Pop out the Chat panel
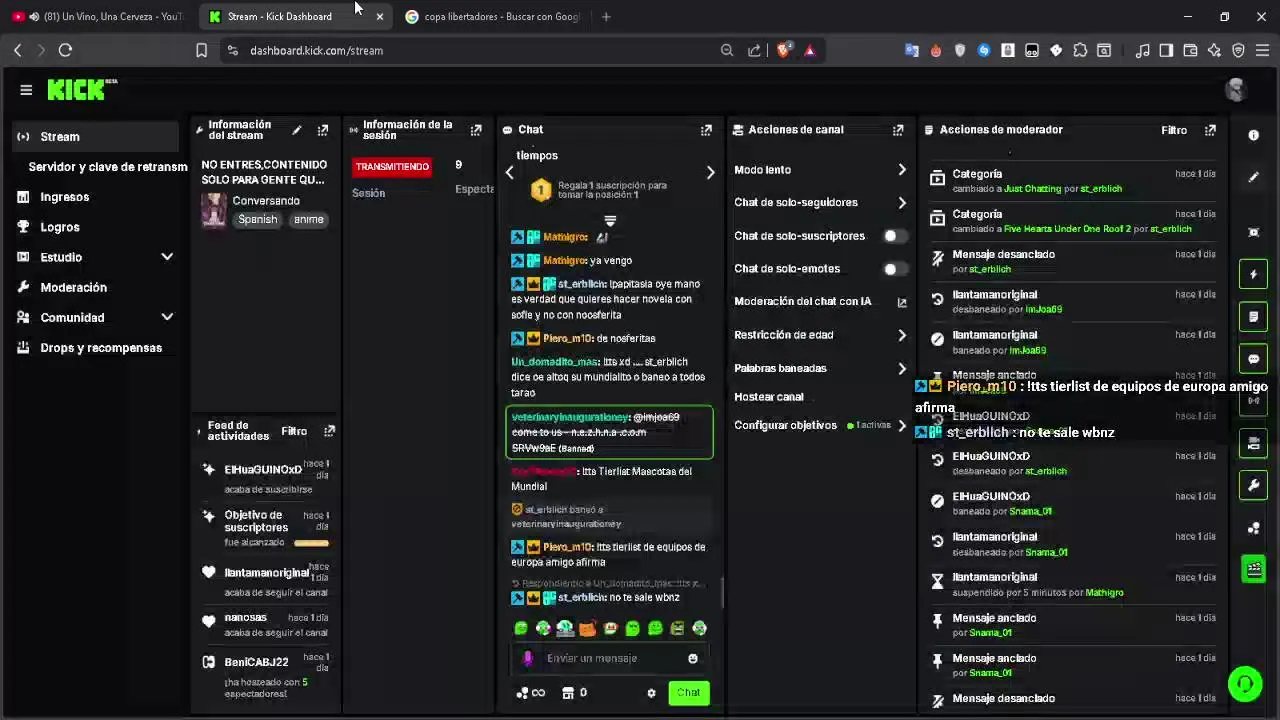Image resolution: width=1280 pixels, height=720 pixels. tap(706, 130)
